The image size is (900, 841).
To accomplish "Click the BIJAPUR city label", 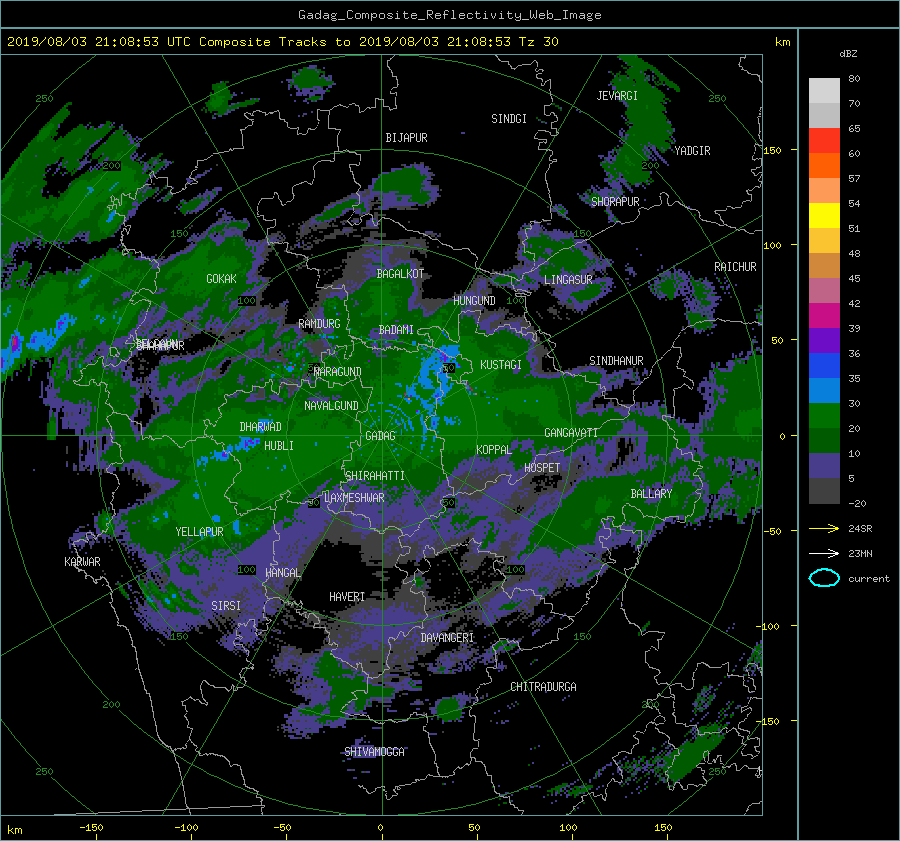I will click(x=406, y=138).
